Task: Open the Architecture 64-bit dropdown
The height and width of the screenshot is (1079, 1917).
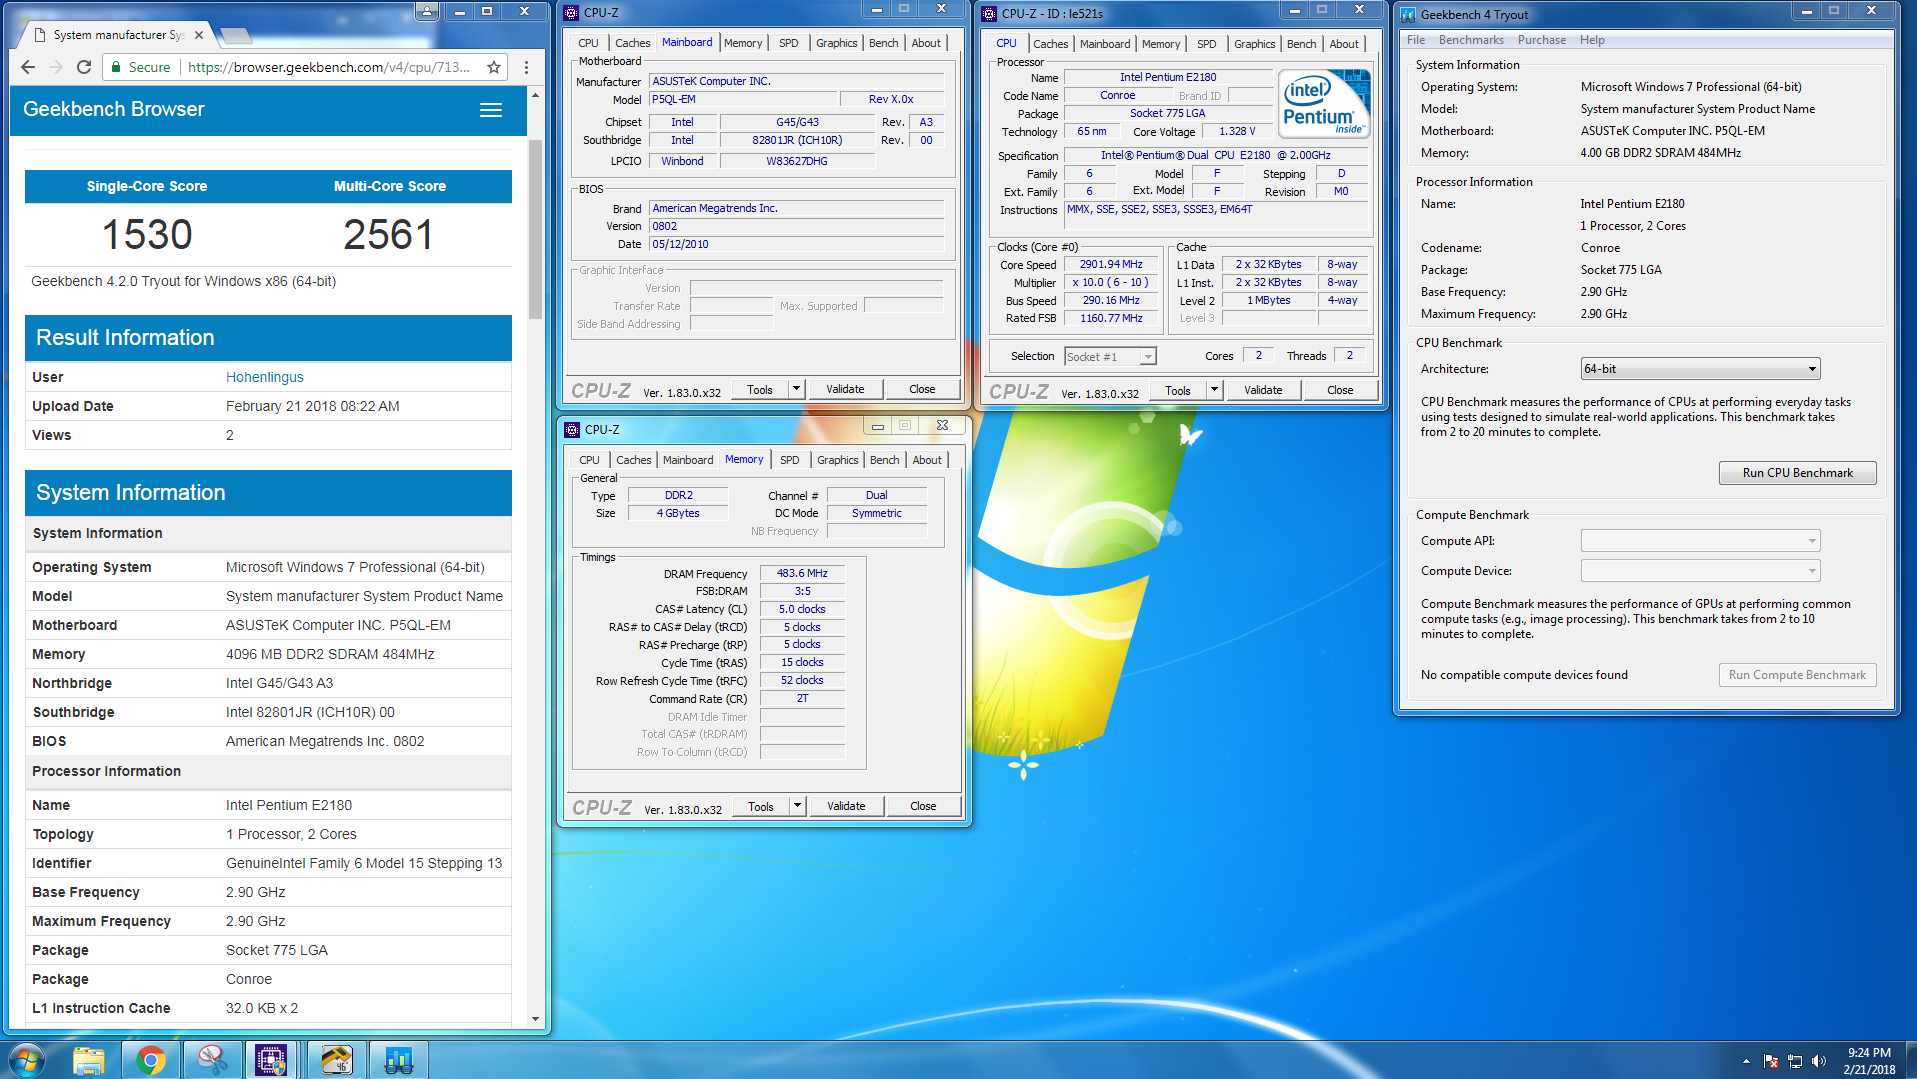Action: point(1700,369)
